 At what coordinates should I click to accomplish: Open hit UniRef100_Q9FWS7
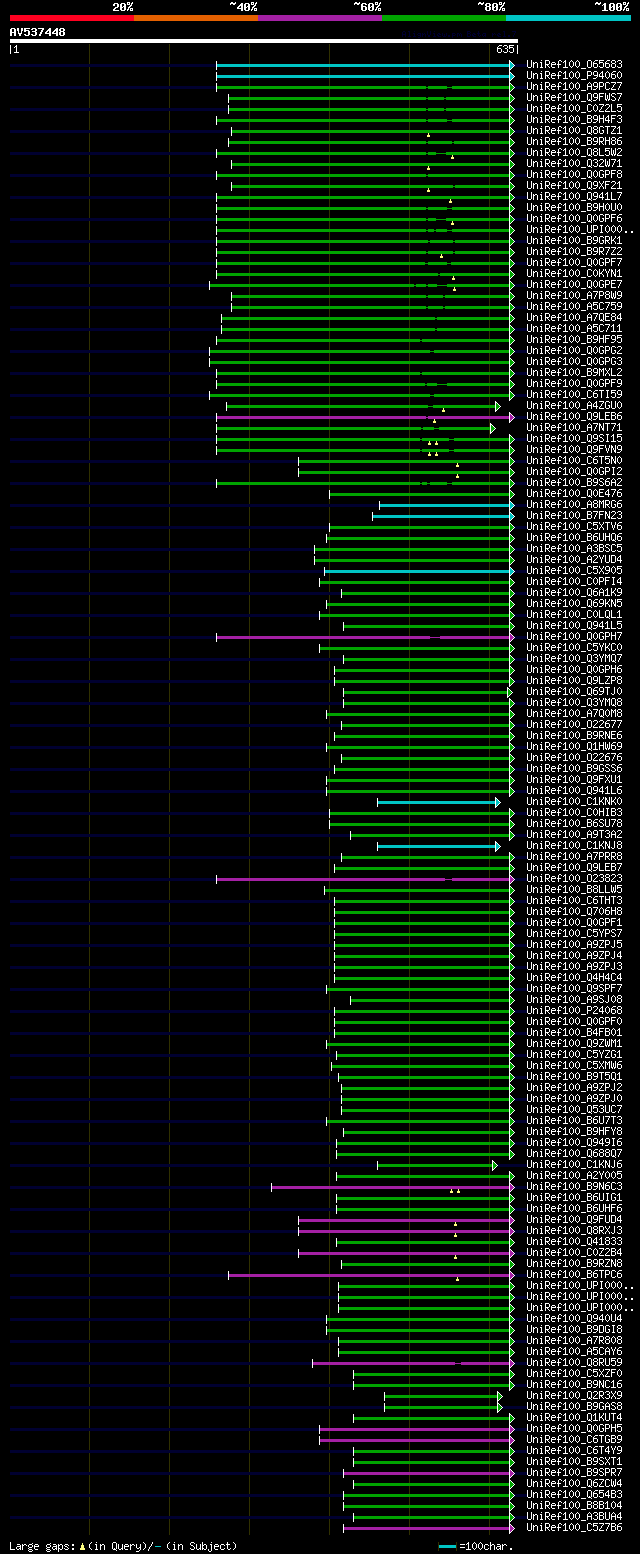(x=574, y=97)
